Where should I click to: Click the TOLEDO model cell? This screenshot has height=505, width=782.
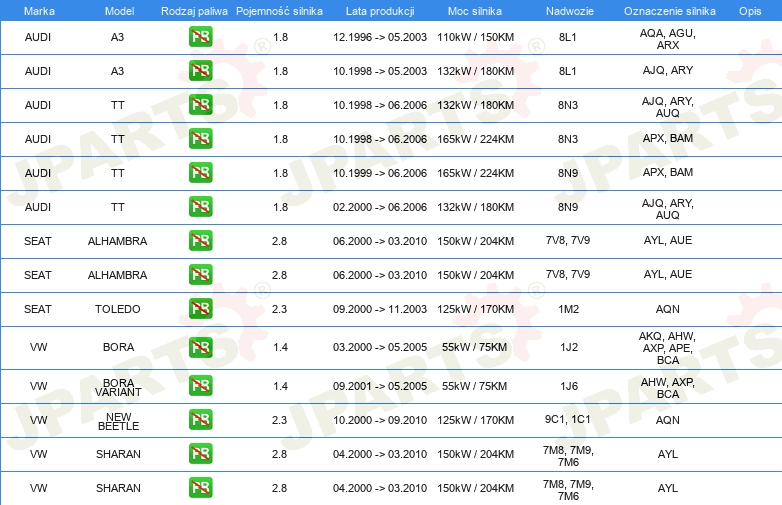pyautogui.click(x=118, y=309)
